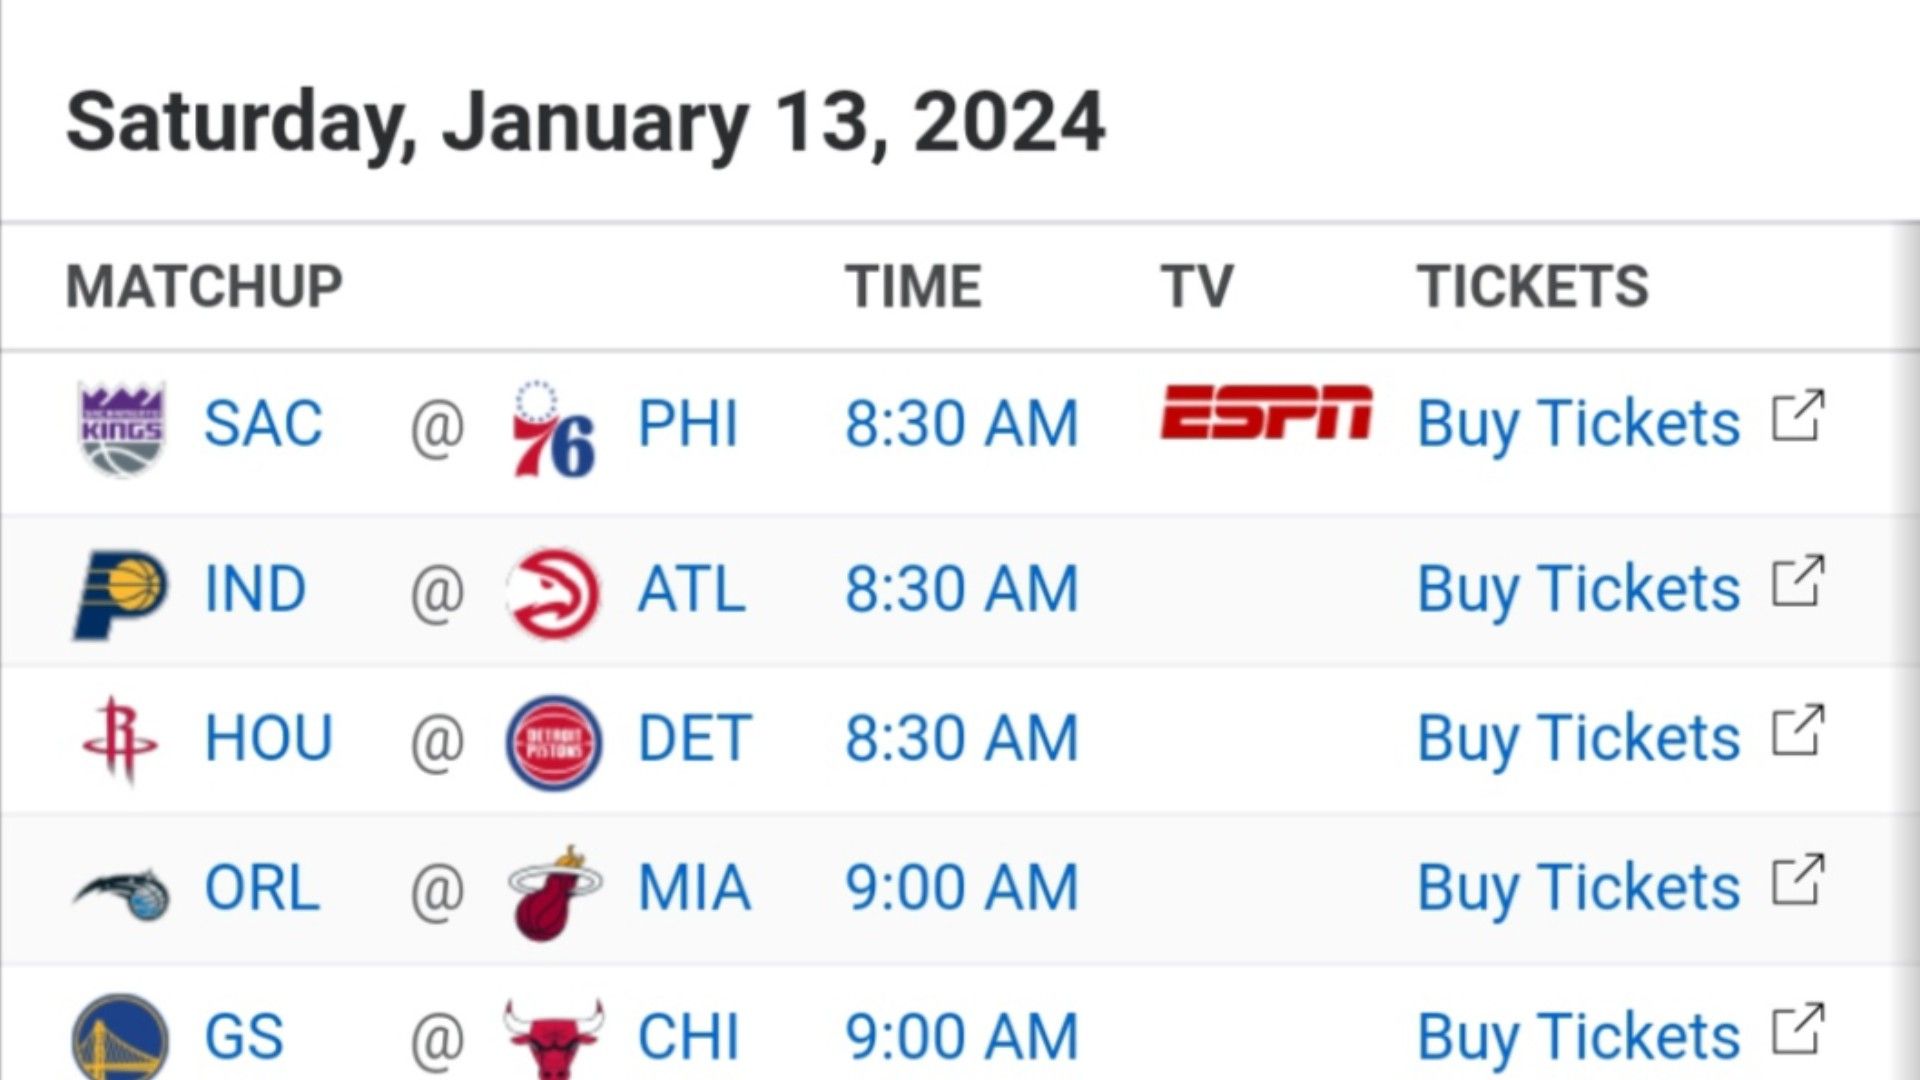Click the Detroit Pistons logo
Screen dimensions: 1920x1080
pos(554,743)
